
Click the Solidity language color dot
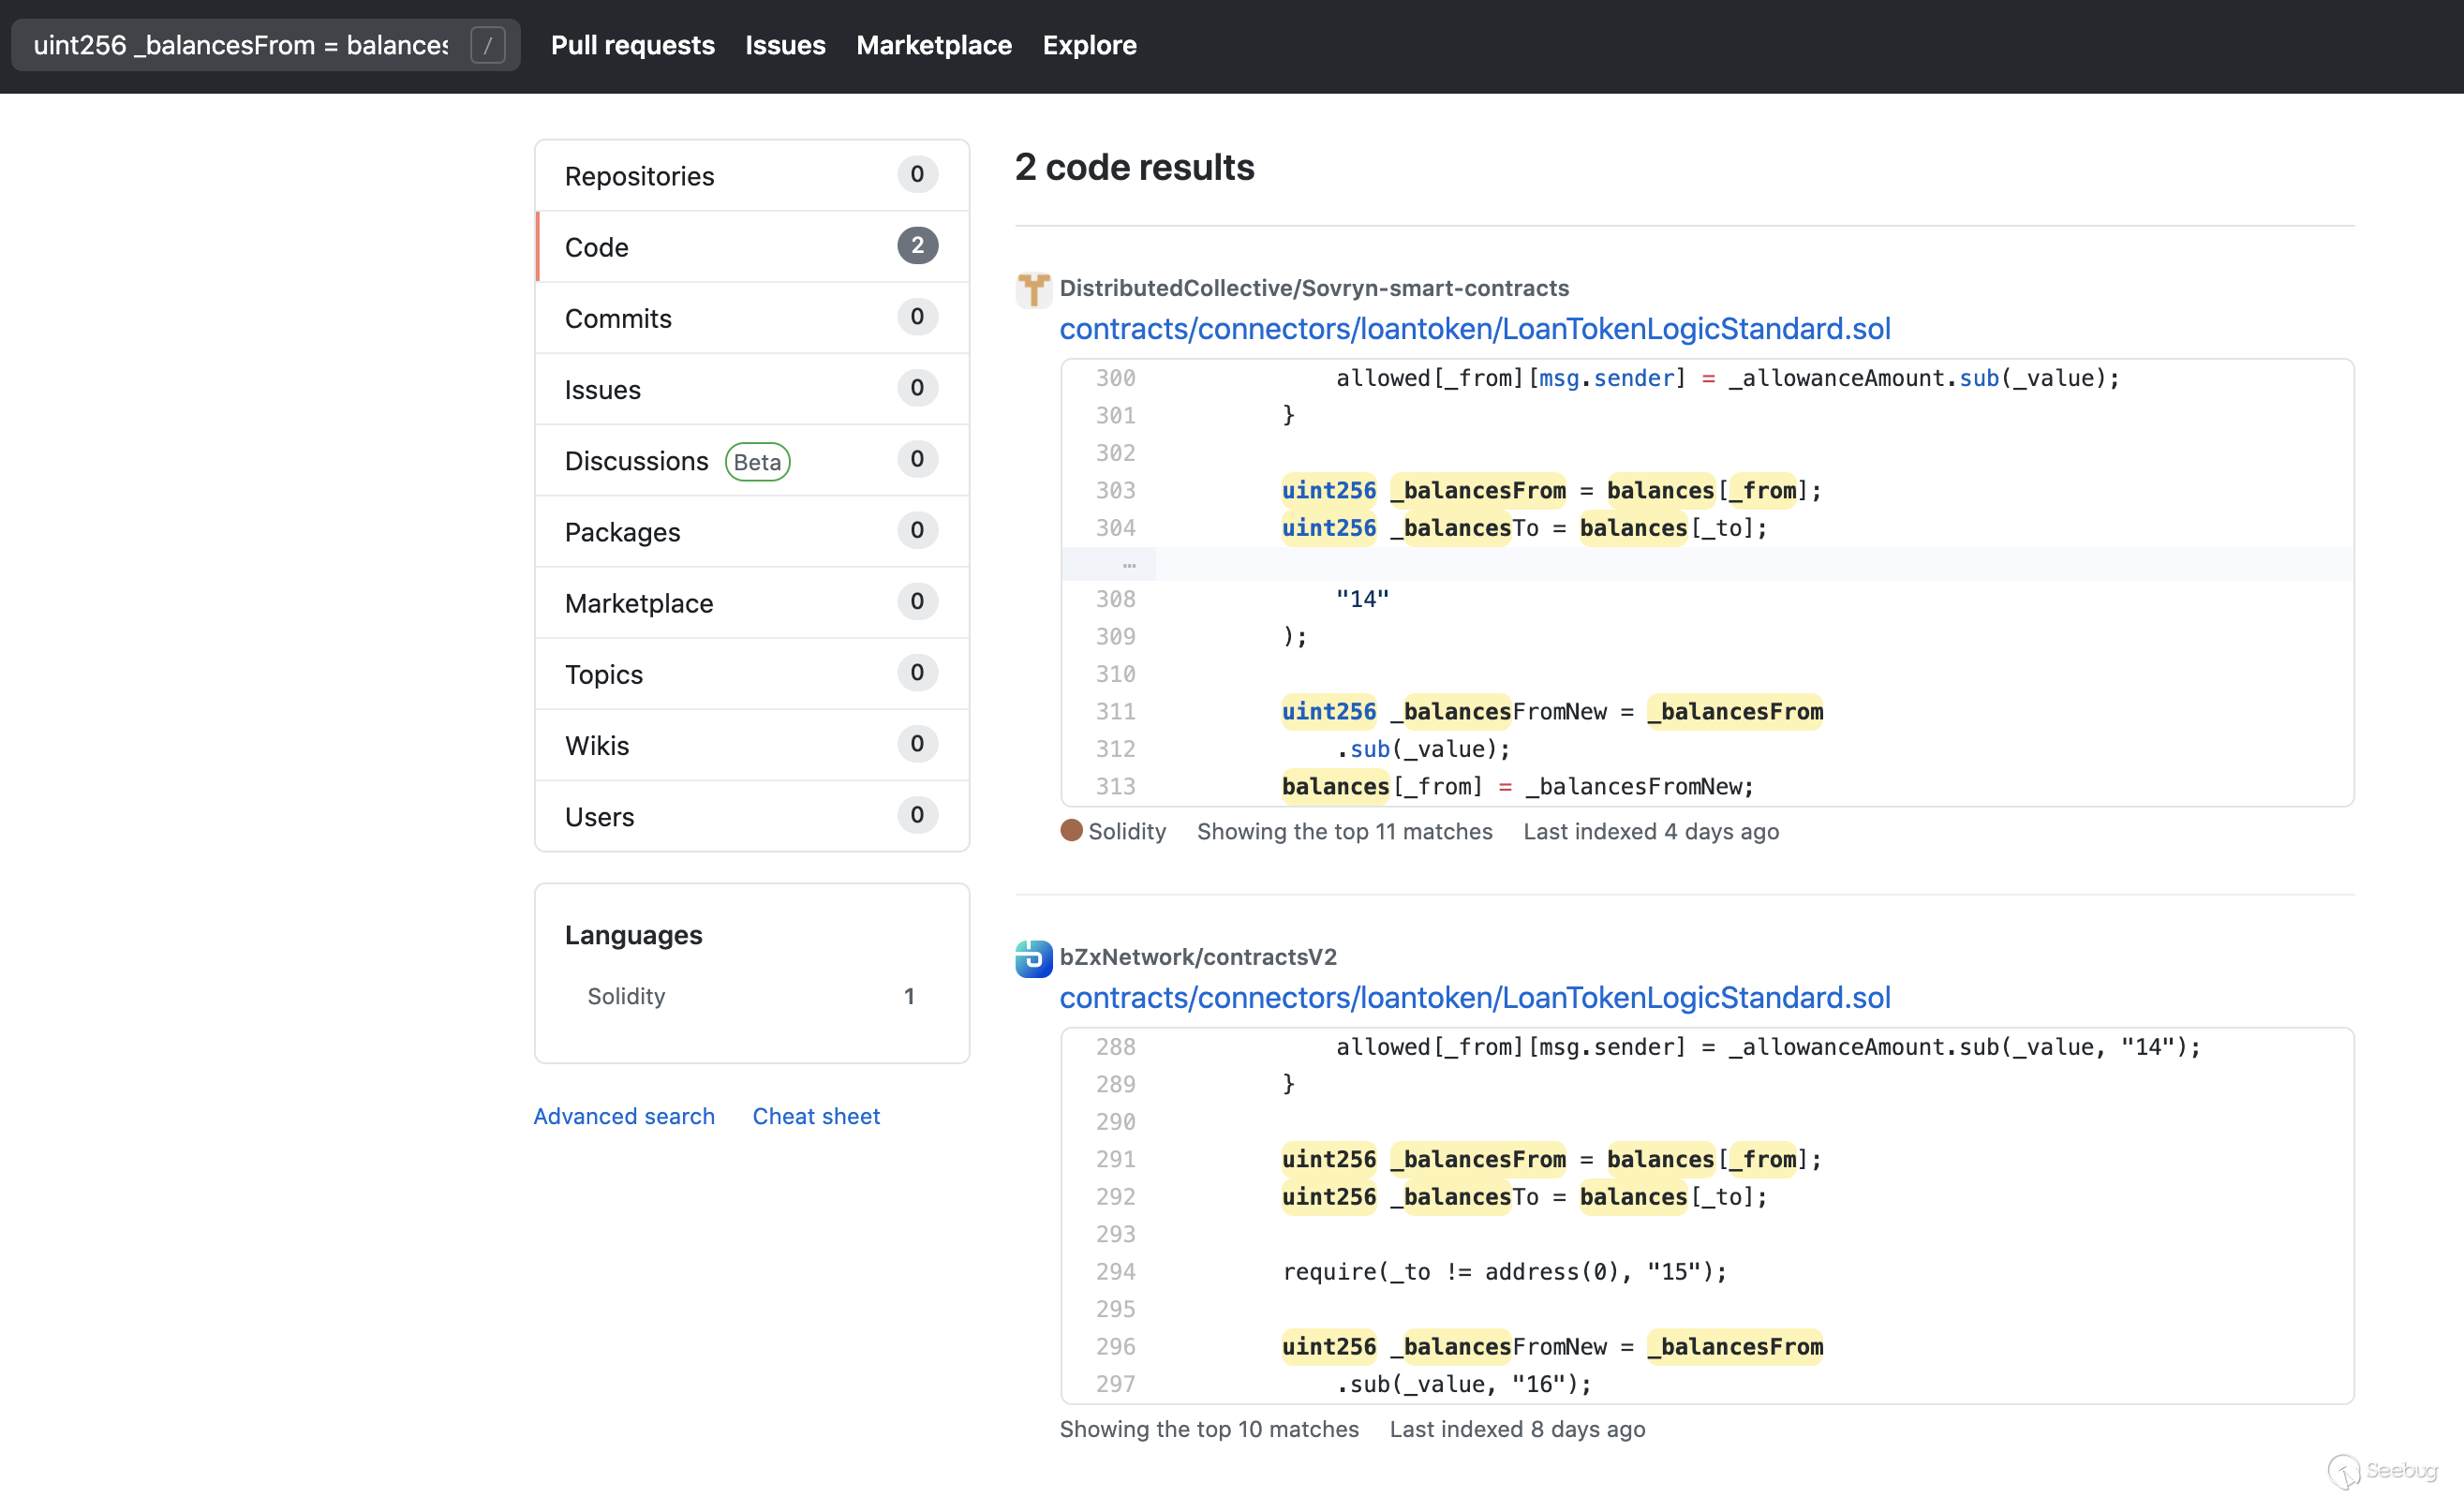click(1071, 830)
